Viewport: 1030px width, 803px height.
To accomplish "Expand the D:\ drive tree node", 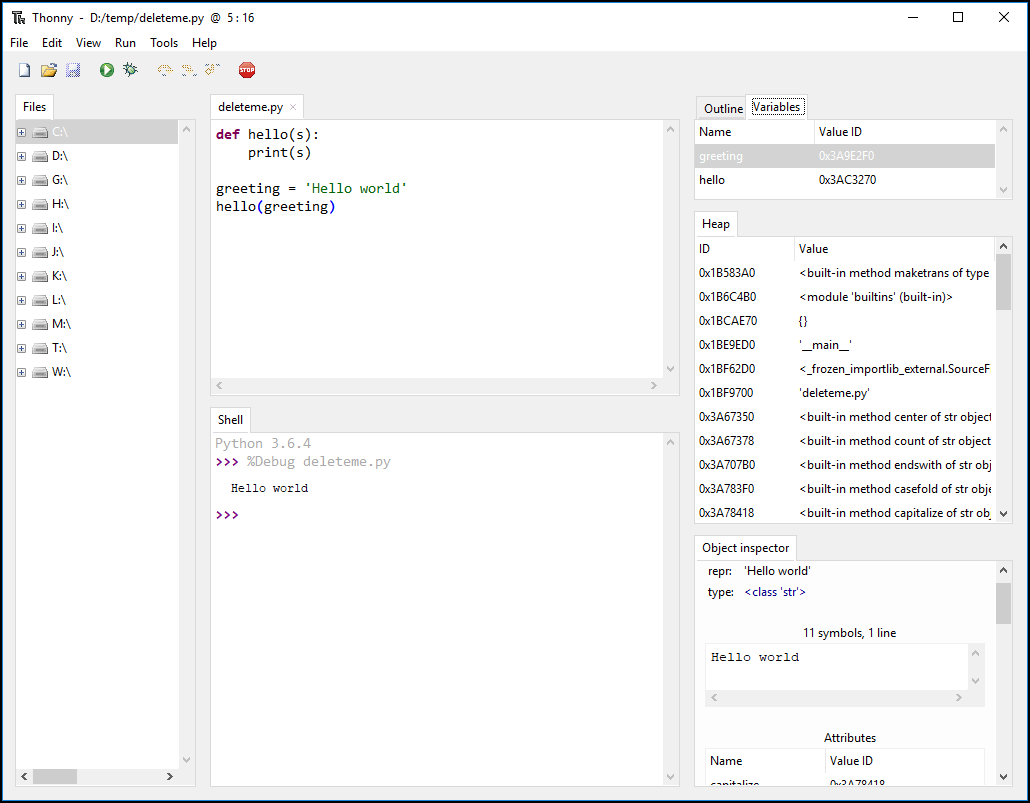I will 22,156.
